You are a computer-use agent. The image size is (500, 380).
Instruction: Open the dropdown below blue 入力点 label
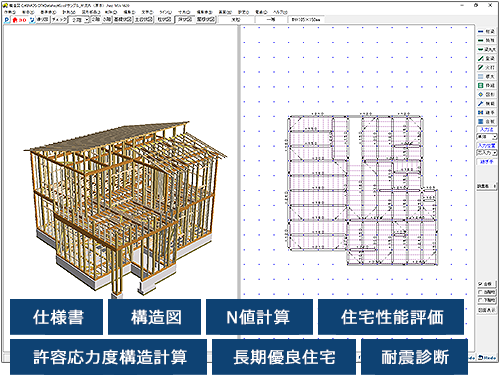487,137
